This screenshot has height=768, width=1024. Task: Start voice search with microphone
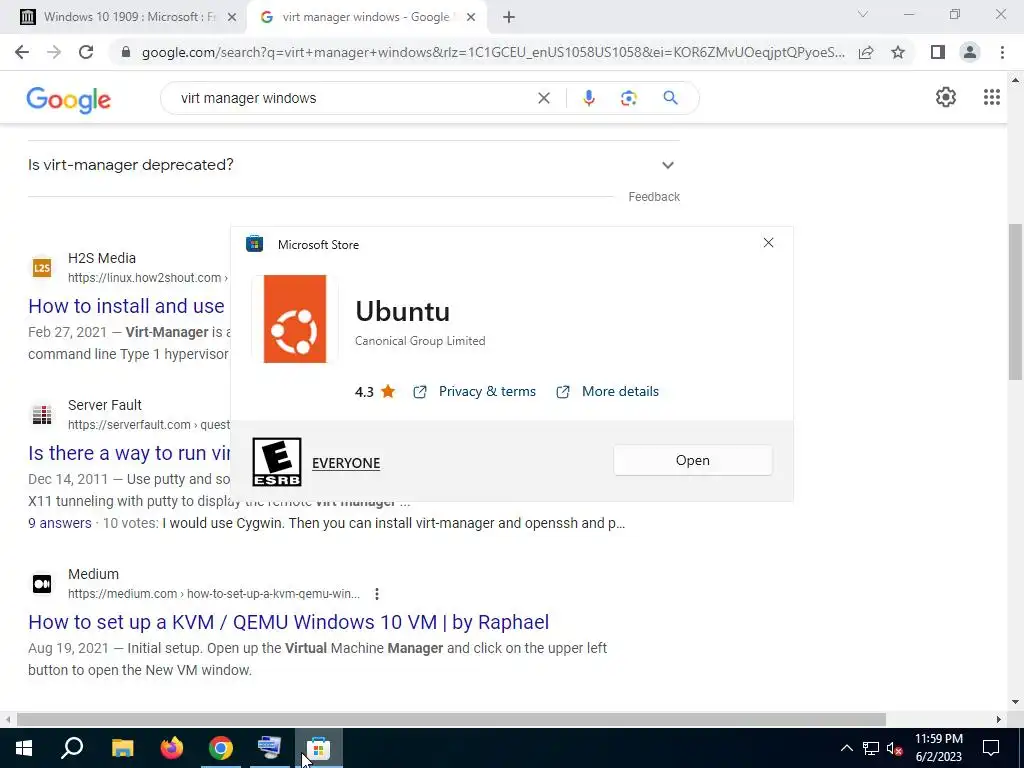point(588,98)
